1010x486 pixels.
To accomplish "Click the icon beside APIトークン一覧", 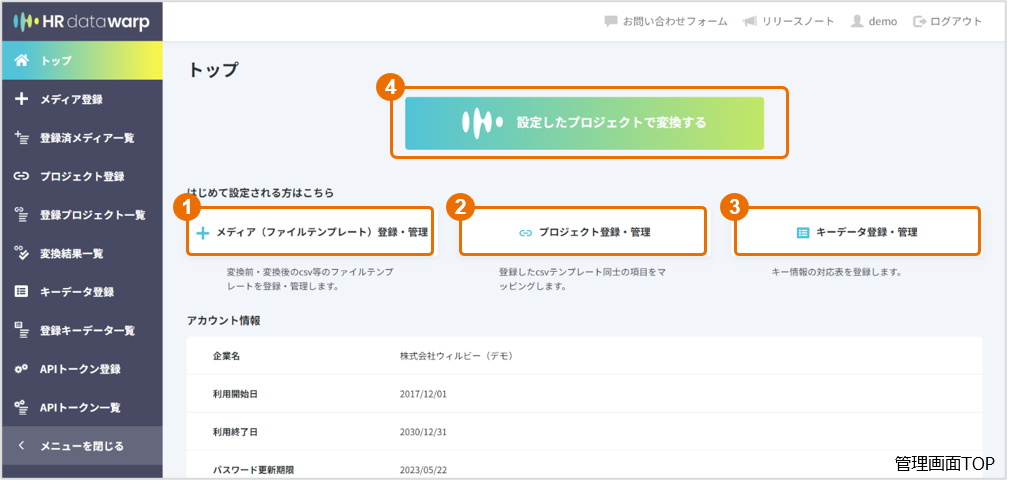I will [x=22, y=407].
